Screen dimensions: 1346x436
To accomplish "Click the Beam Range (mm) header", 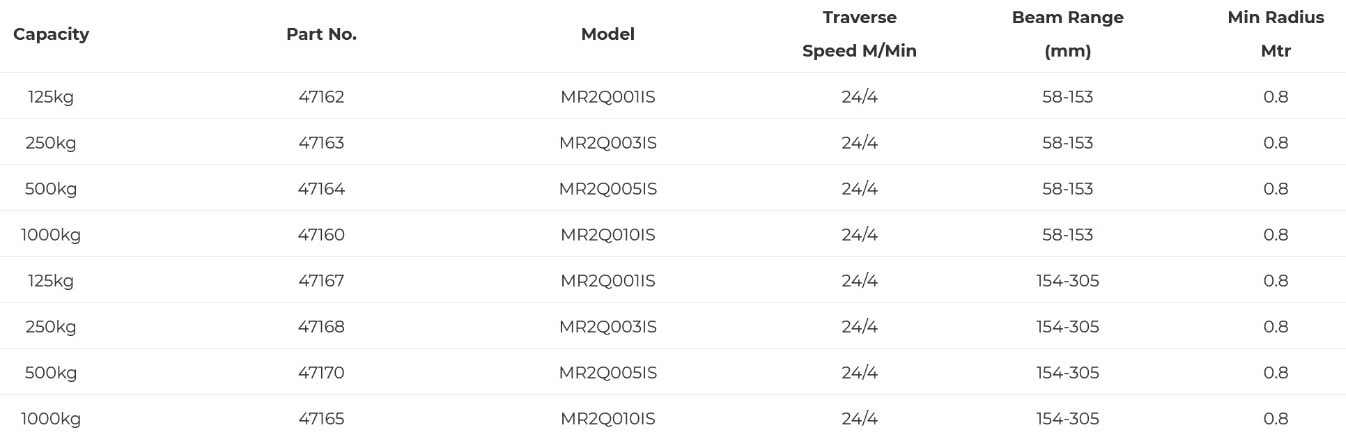I will (x=1068, y=34).
